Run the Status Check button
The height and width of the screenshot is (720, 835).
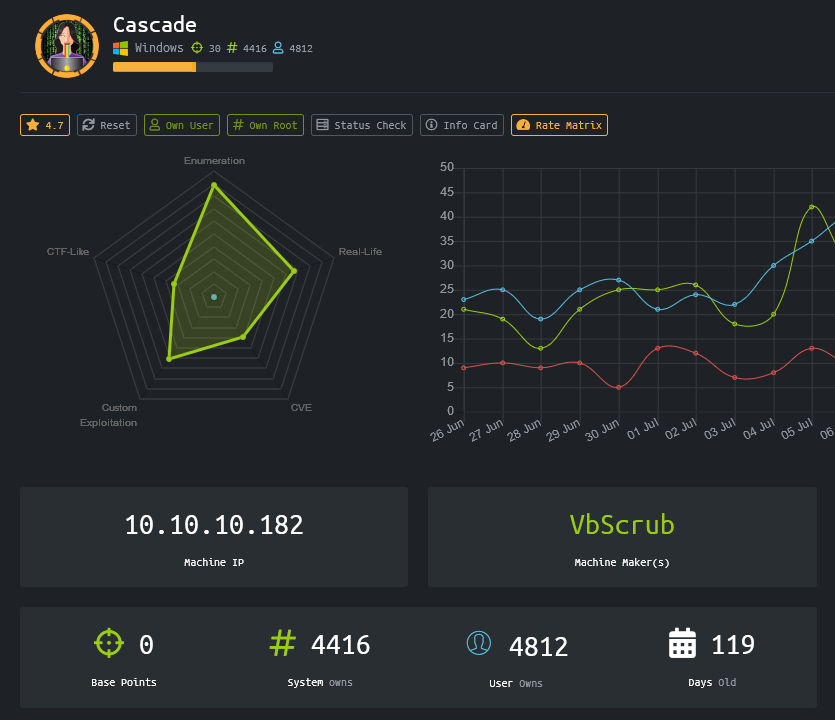click(361, 125)
